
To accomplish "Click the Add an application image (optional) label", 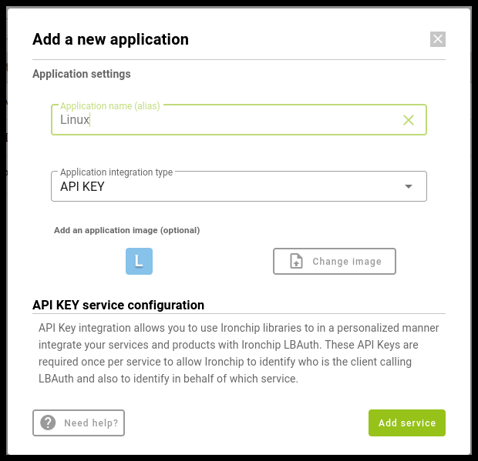I will click(x=127, y=230).
